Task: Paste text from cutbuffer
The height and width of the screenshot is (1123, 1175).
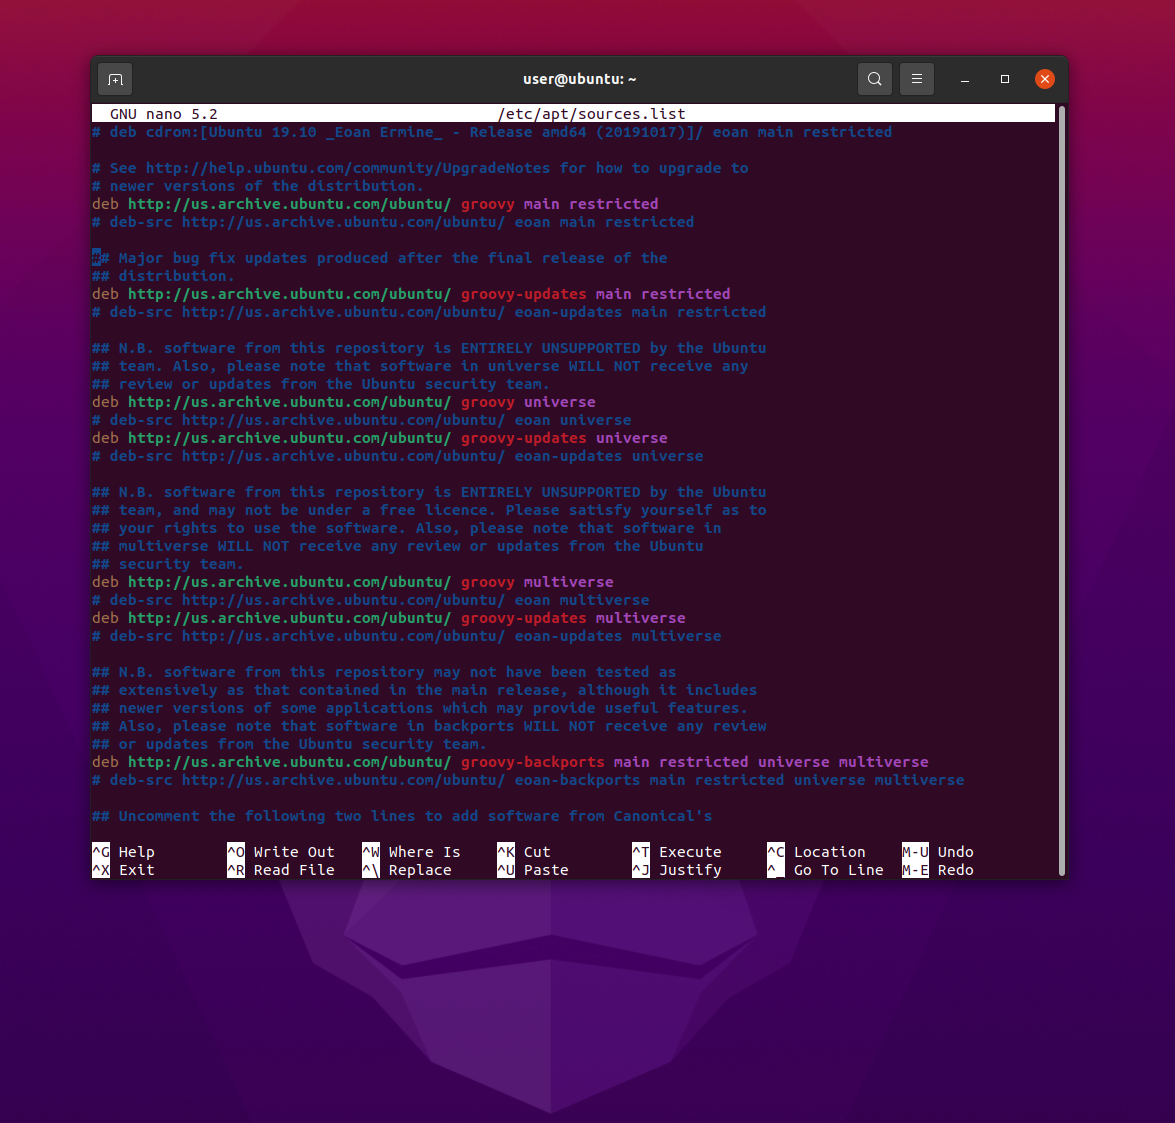Action: pyautogui.click(x=529, y=870)
